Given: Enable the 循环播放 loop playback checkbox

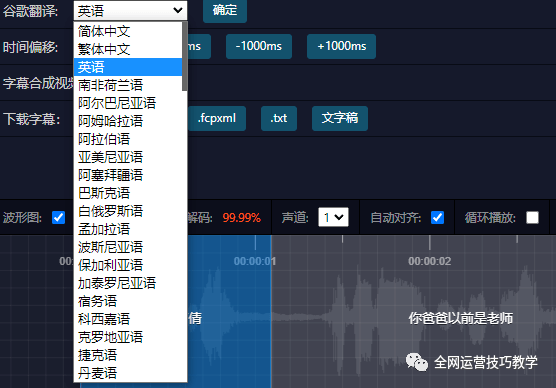Looking at the screenshot, I should [532, 217].
